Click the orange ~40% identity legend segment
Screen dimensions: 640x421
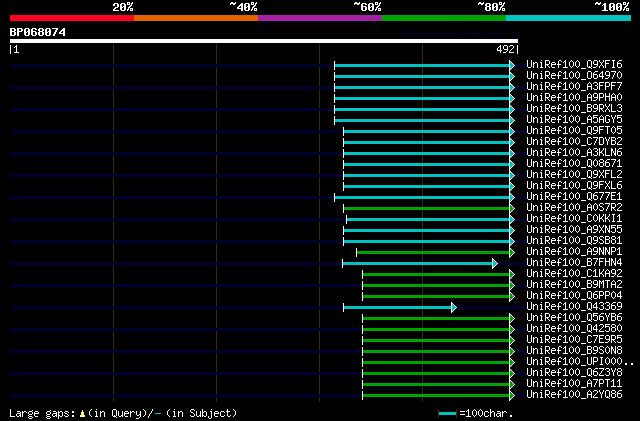tap(196, 18)
